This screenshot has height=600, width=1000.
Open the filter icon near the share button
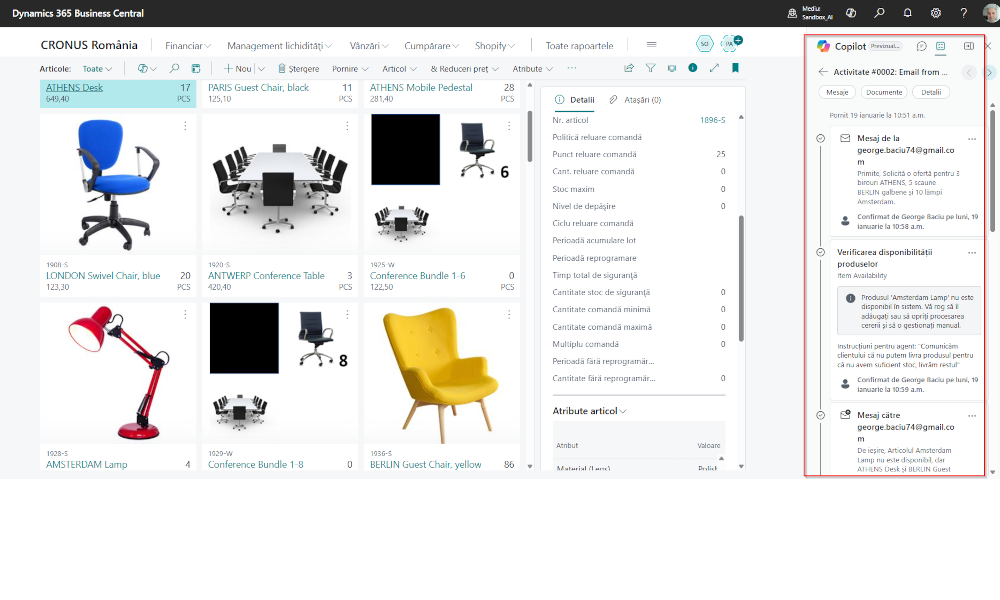pyautogui.click(x=648, y=68)
